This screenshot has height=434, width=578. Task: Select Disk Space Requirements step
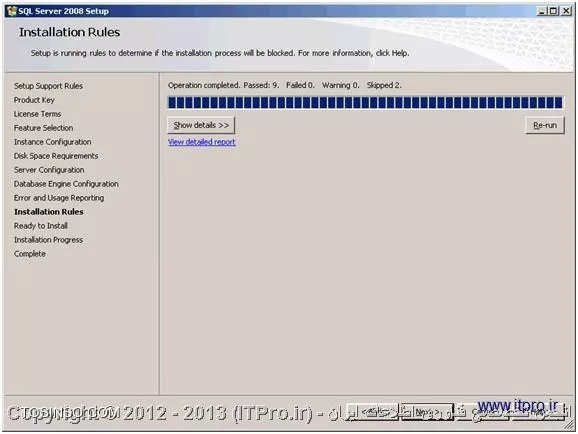click(x=56, y=156)
